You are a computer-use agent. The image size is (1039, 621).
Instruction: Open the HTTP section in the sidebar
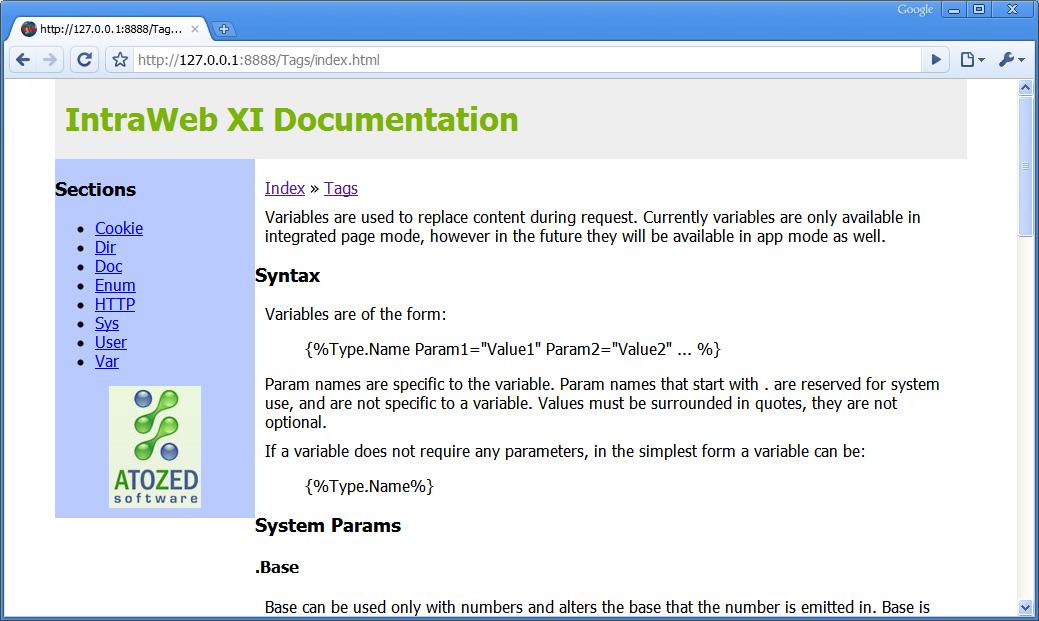coord(114,304)
